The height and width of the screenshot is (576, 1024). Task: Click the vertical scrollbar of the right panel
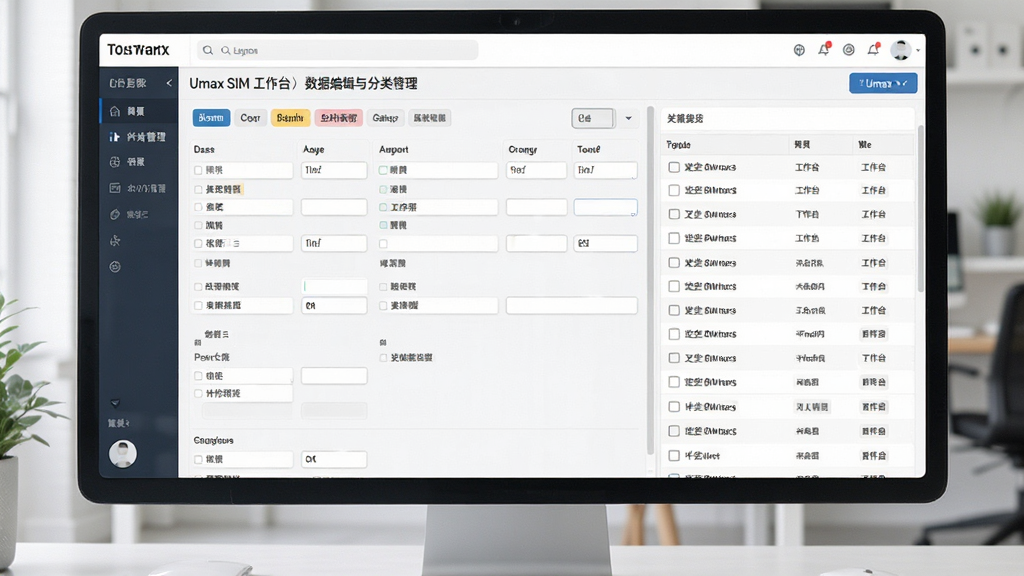921,209
